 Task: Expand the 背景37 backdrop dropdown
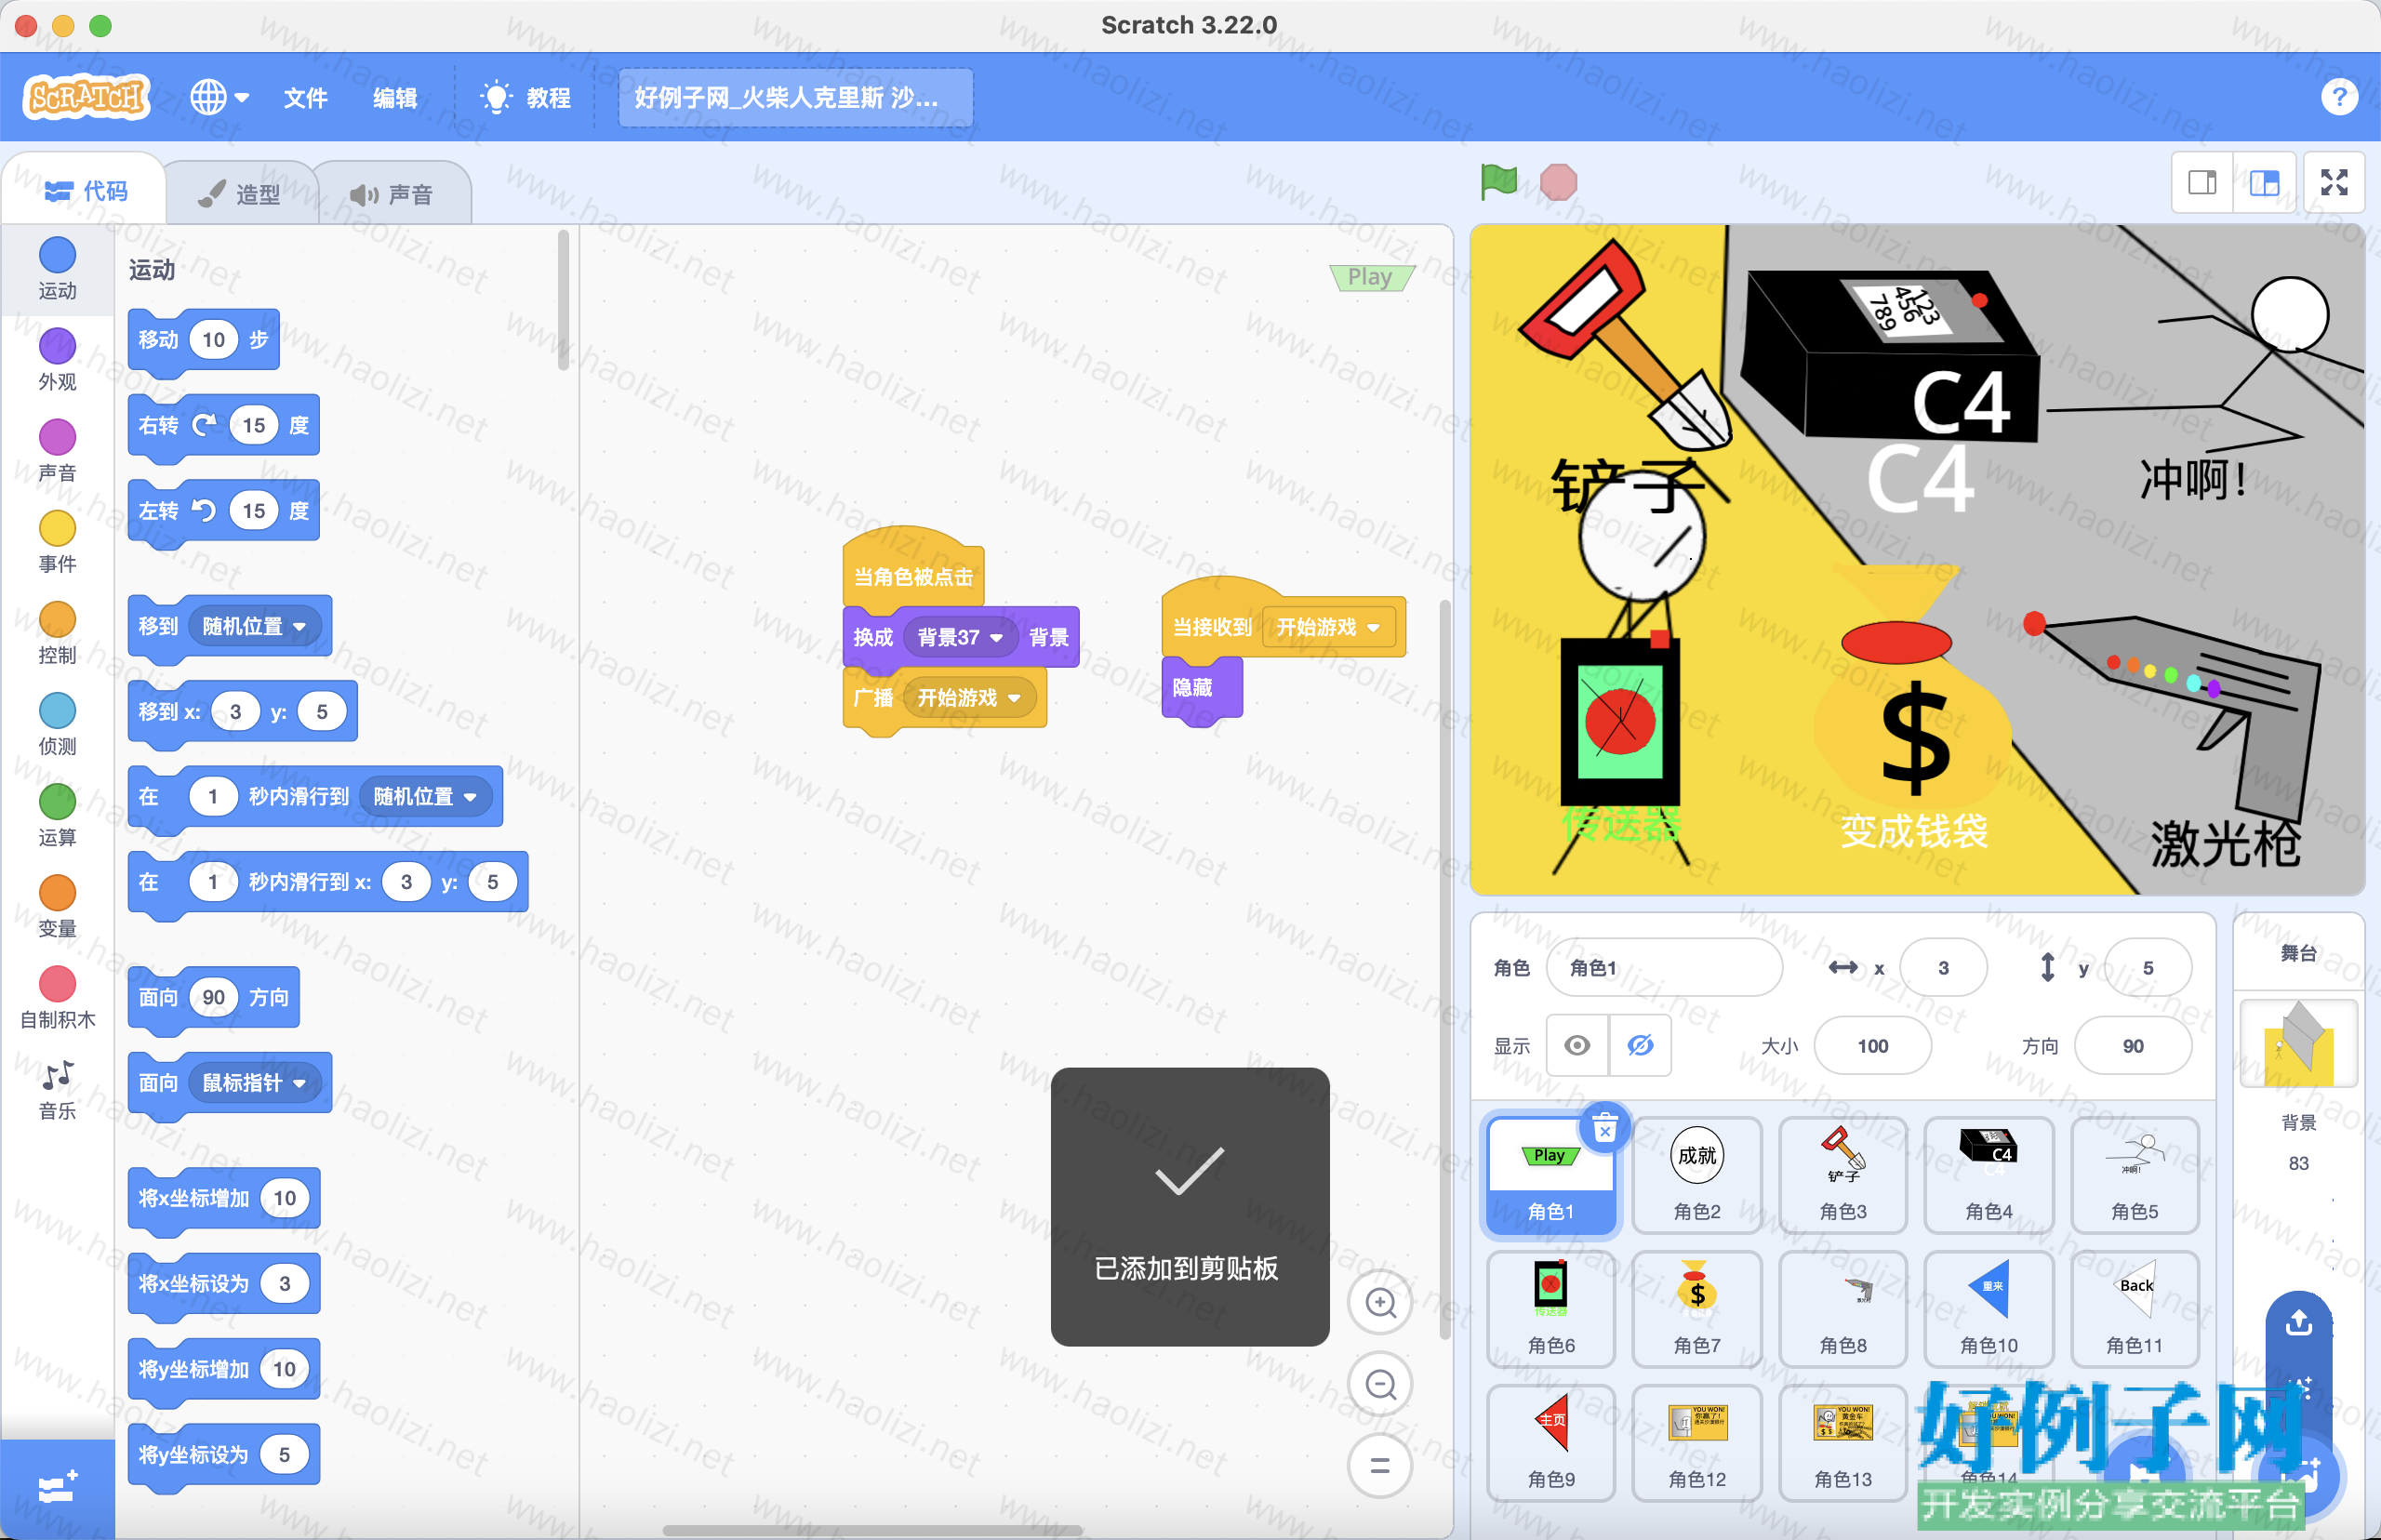click(x=996, y=638)
